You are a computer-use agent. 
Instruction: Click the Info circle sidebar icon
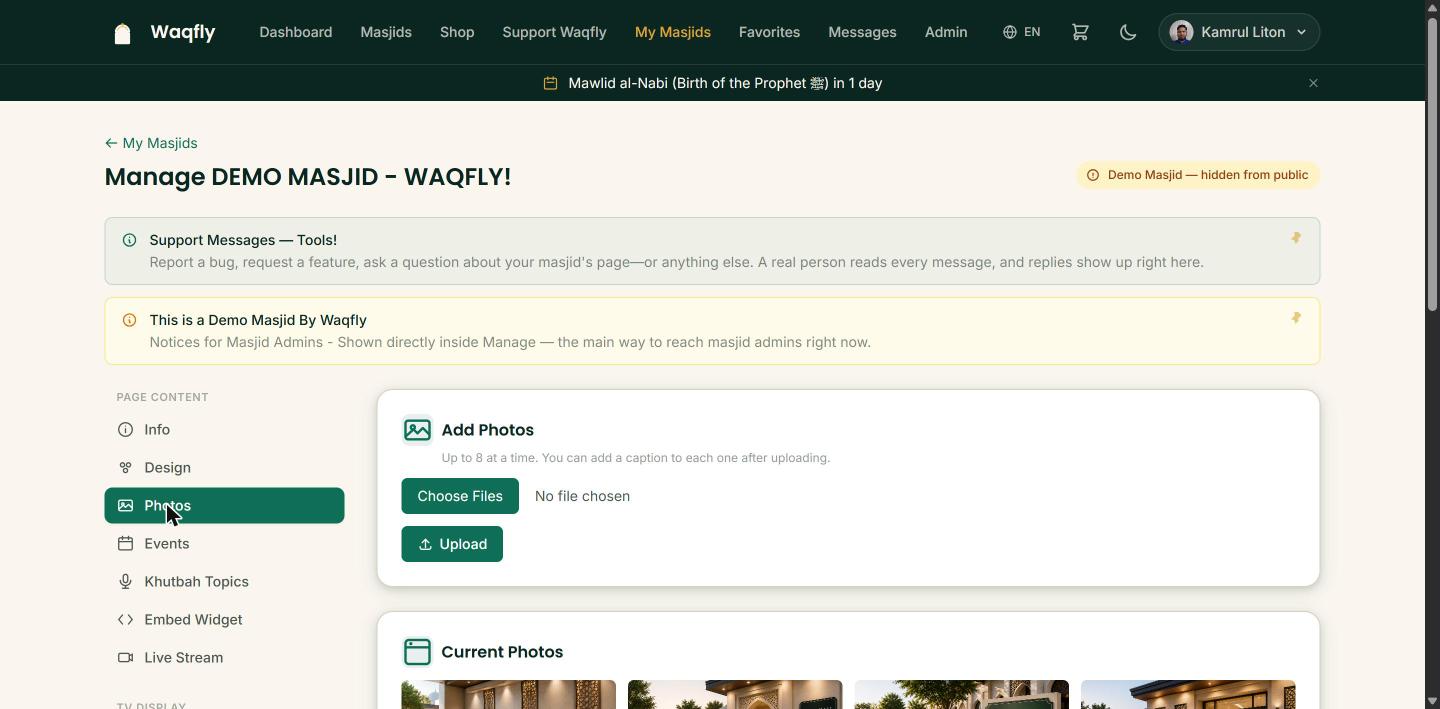tap(125, 429)
